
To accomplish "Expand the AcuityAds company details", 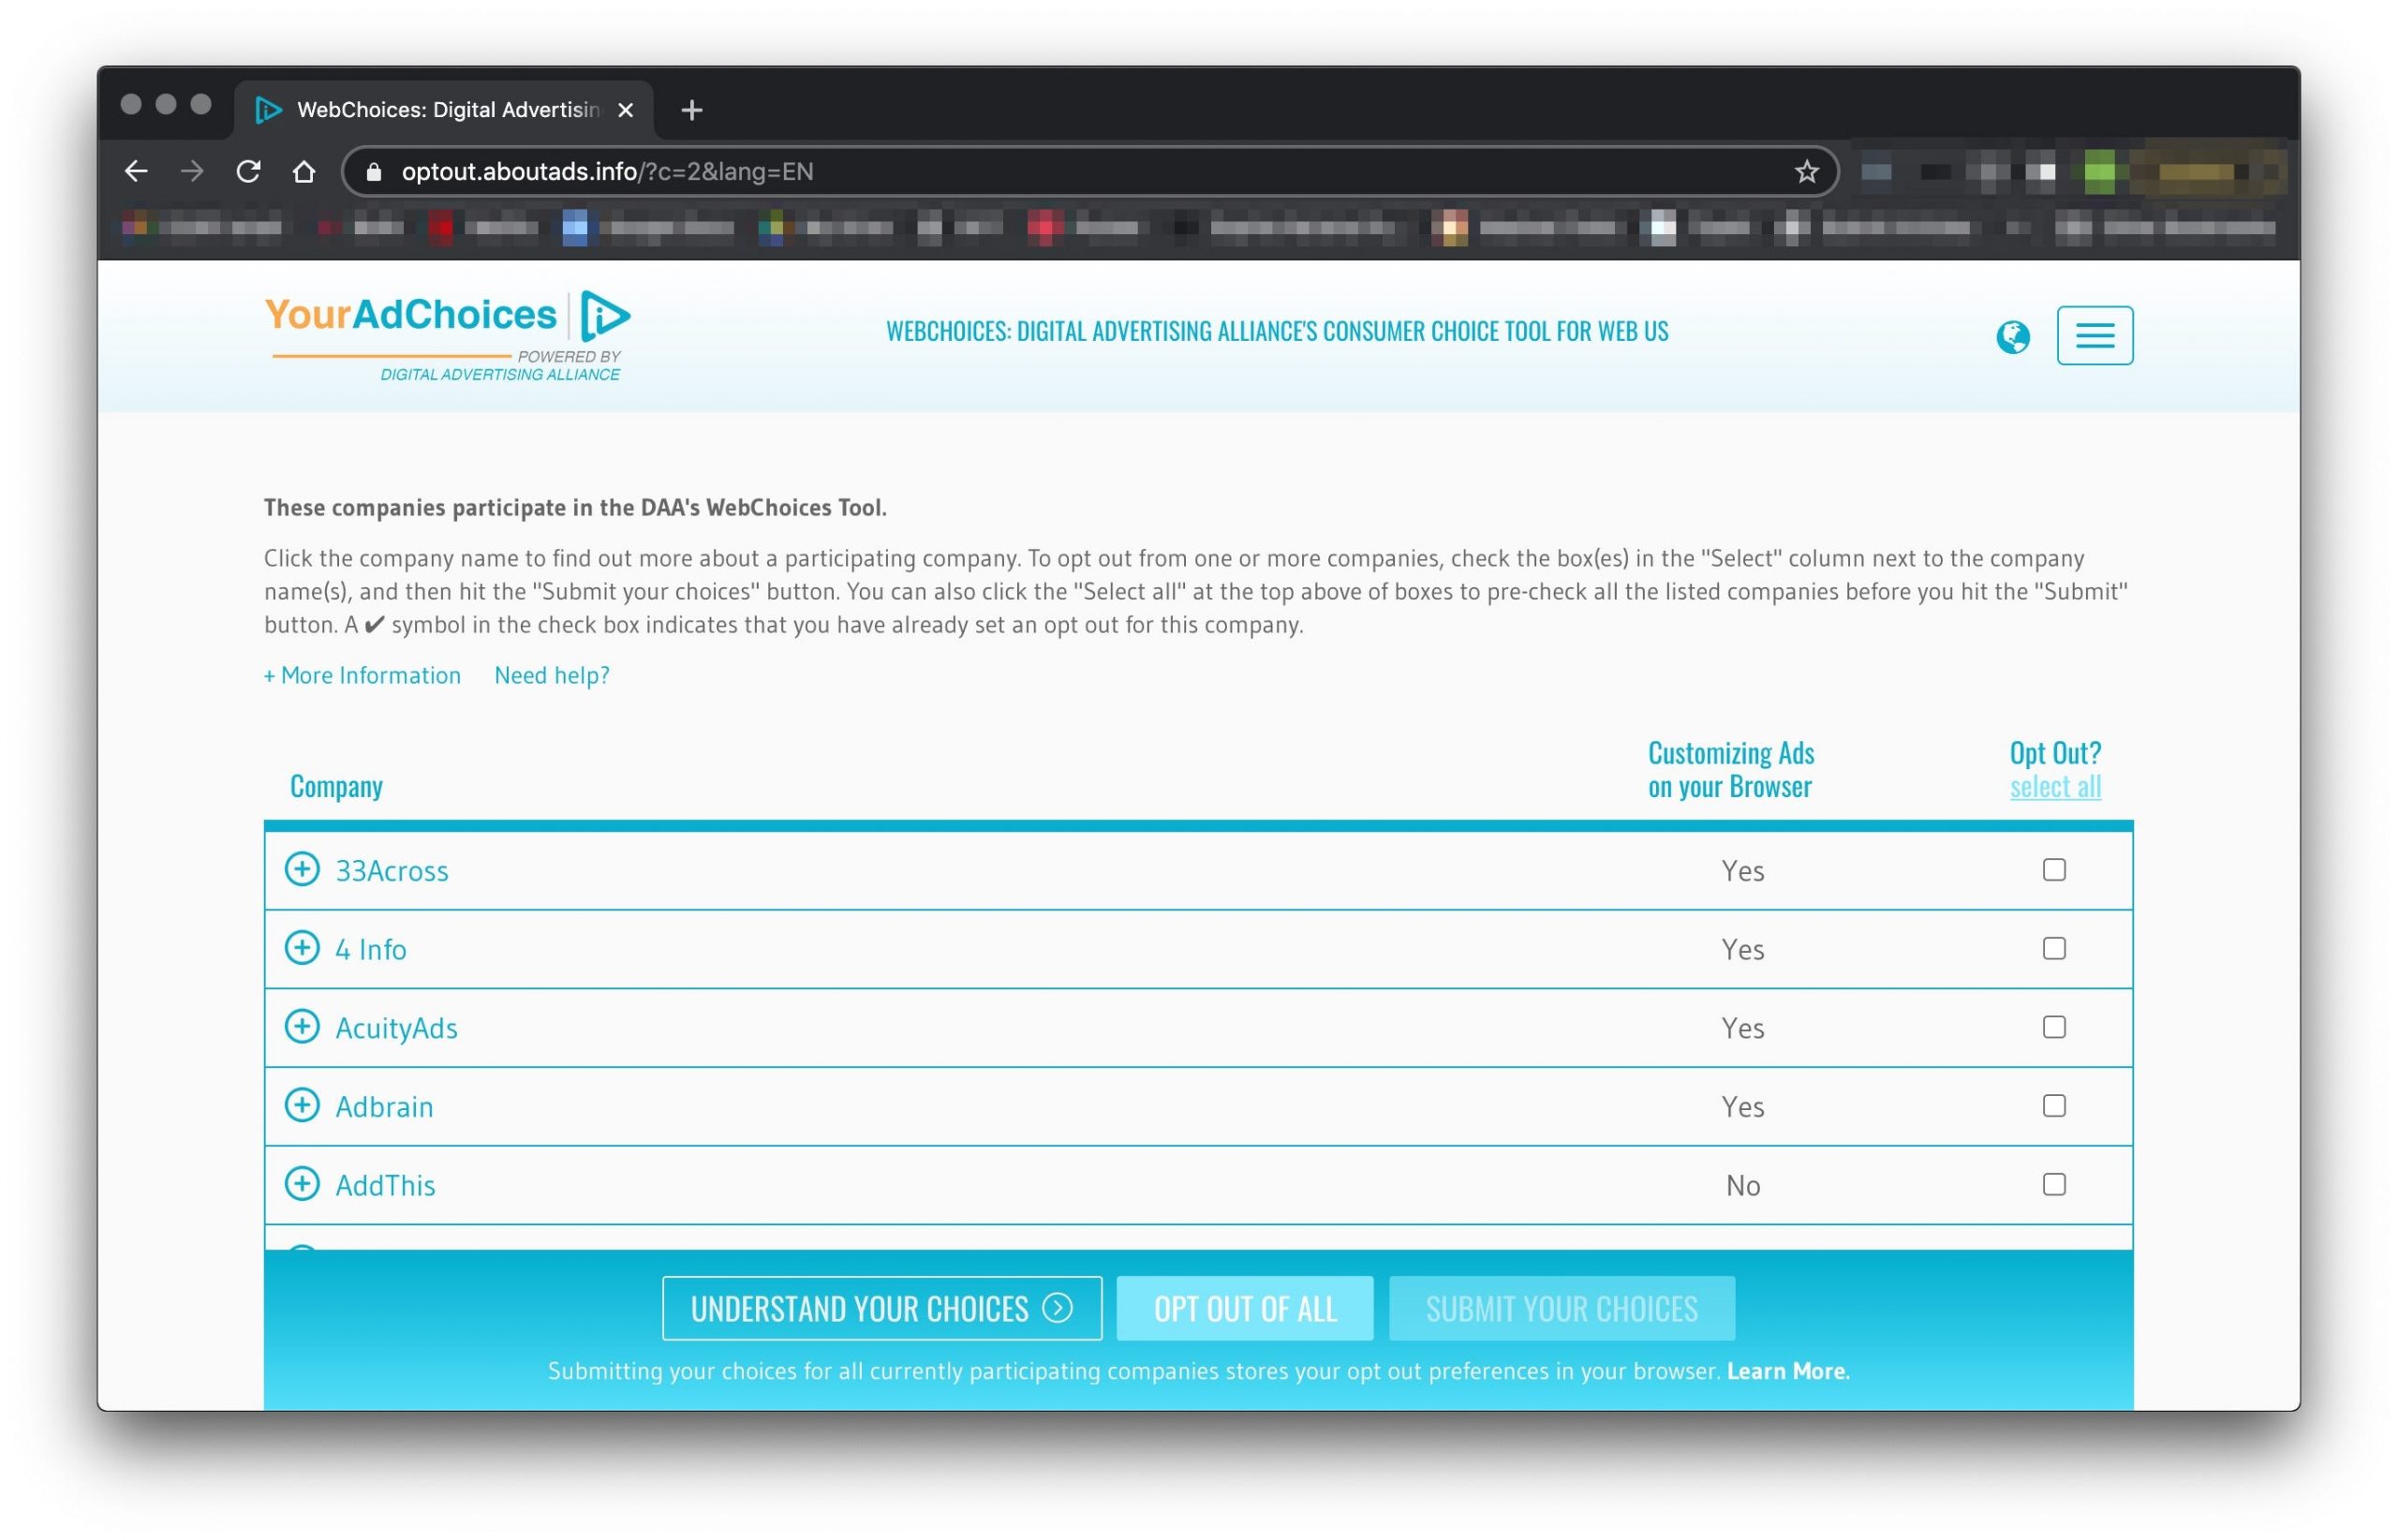I will [x=302, y=1026].
